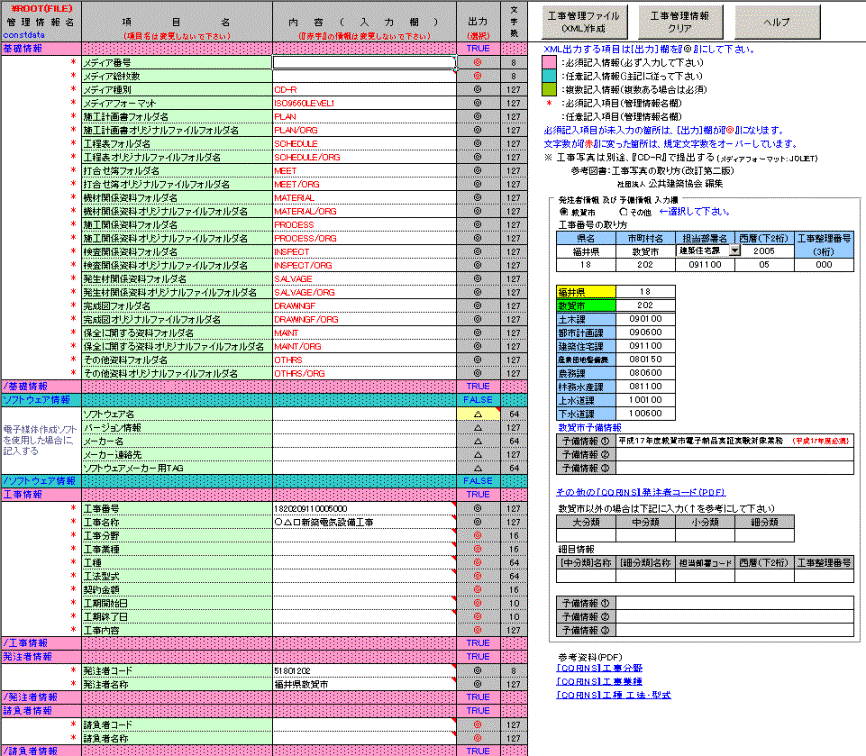Image resolution: width=866 pixels, height=756 pixels.
Task: Click the ◎ output mark for その他資料フォルダ名
Action: coord(478,360)
